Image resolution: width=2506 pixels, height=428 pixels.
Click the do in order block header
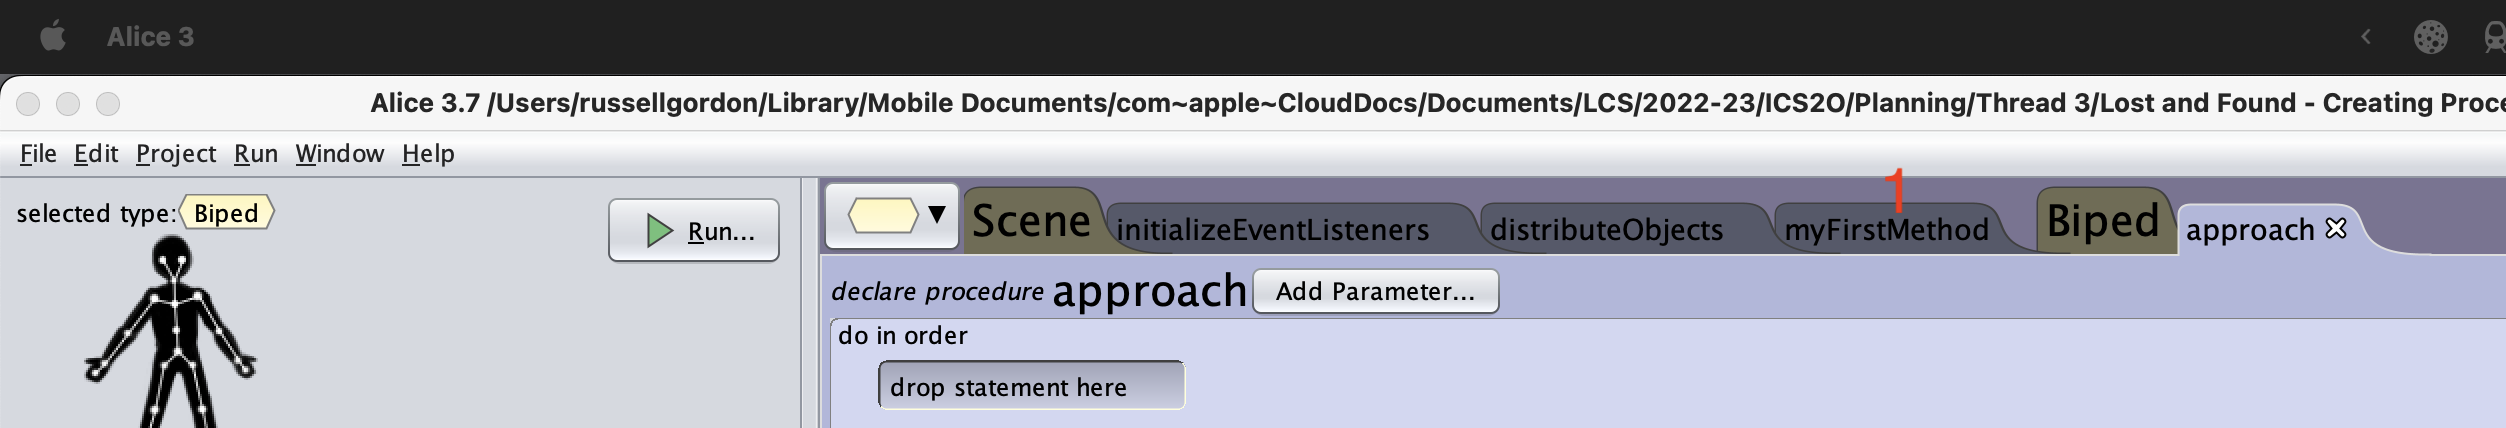[x=902, y=335]
